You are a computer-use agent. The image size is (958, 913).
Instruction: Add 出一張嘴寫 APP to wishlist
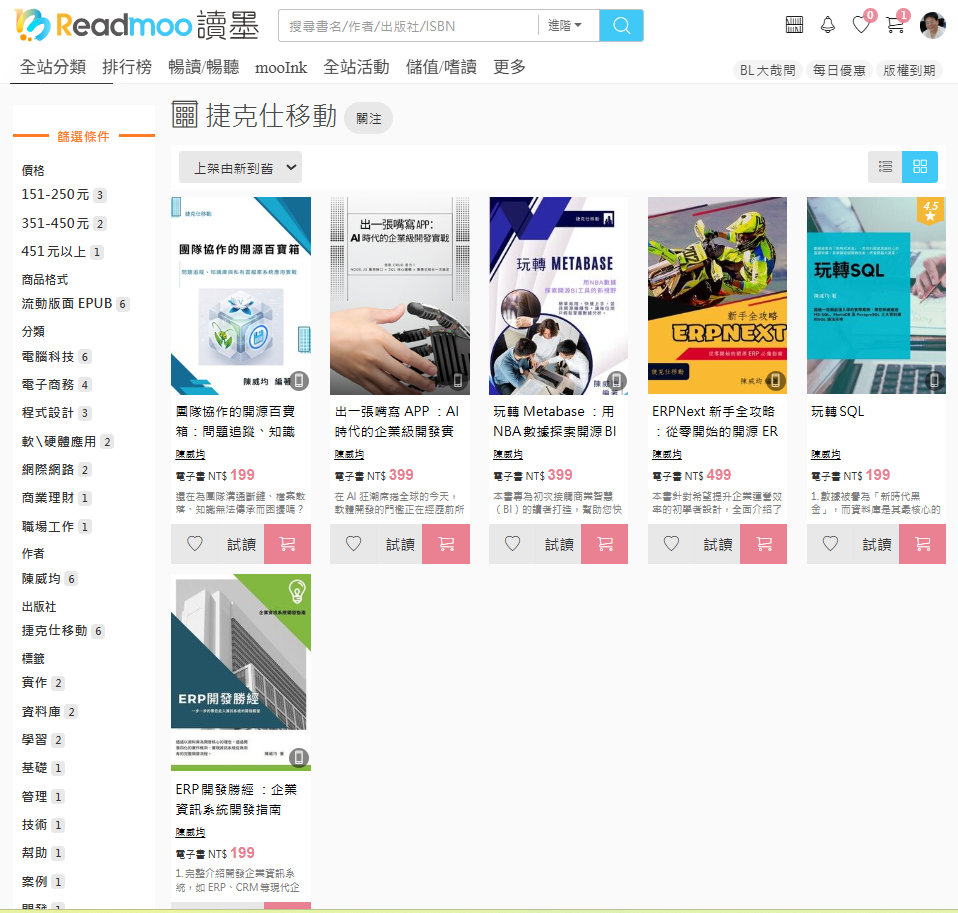click(353, 544)
